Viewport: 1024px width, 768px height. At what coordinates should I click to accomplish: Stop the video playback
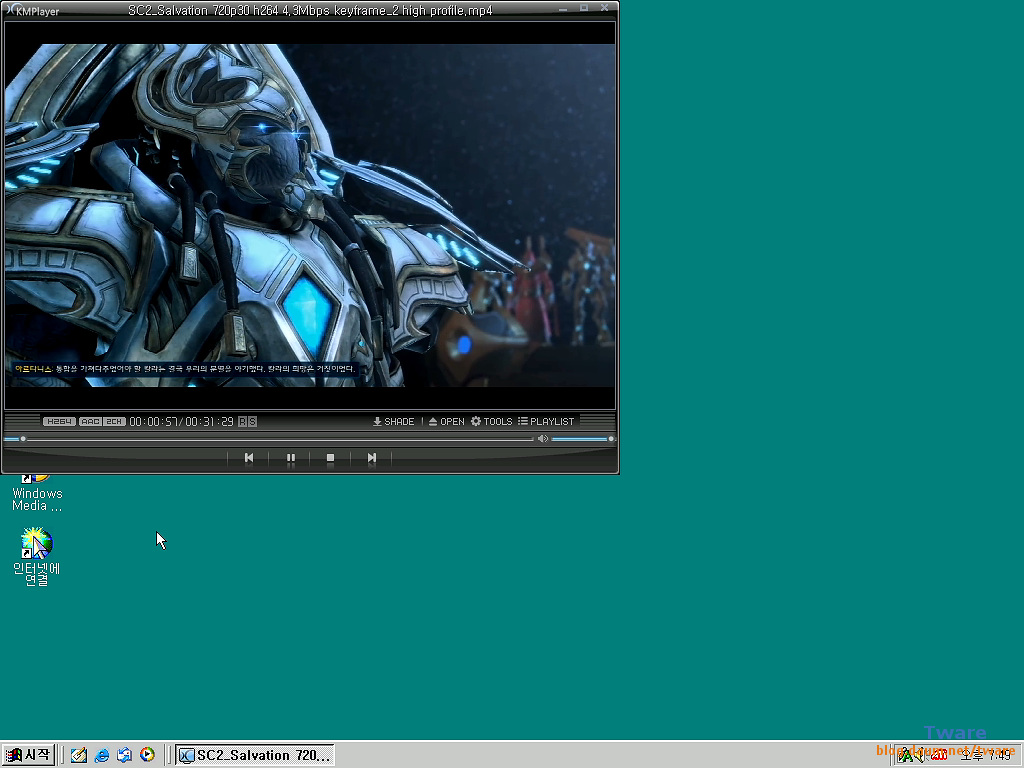click(330, 458)
